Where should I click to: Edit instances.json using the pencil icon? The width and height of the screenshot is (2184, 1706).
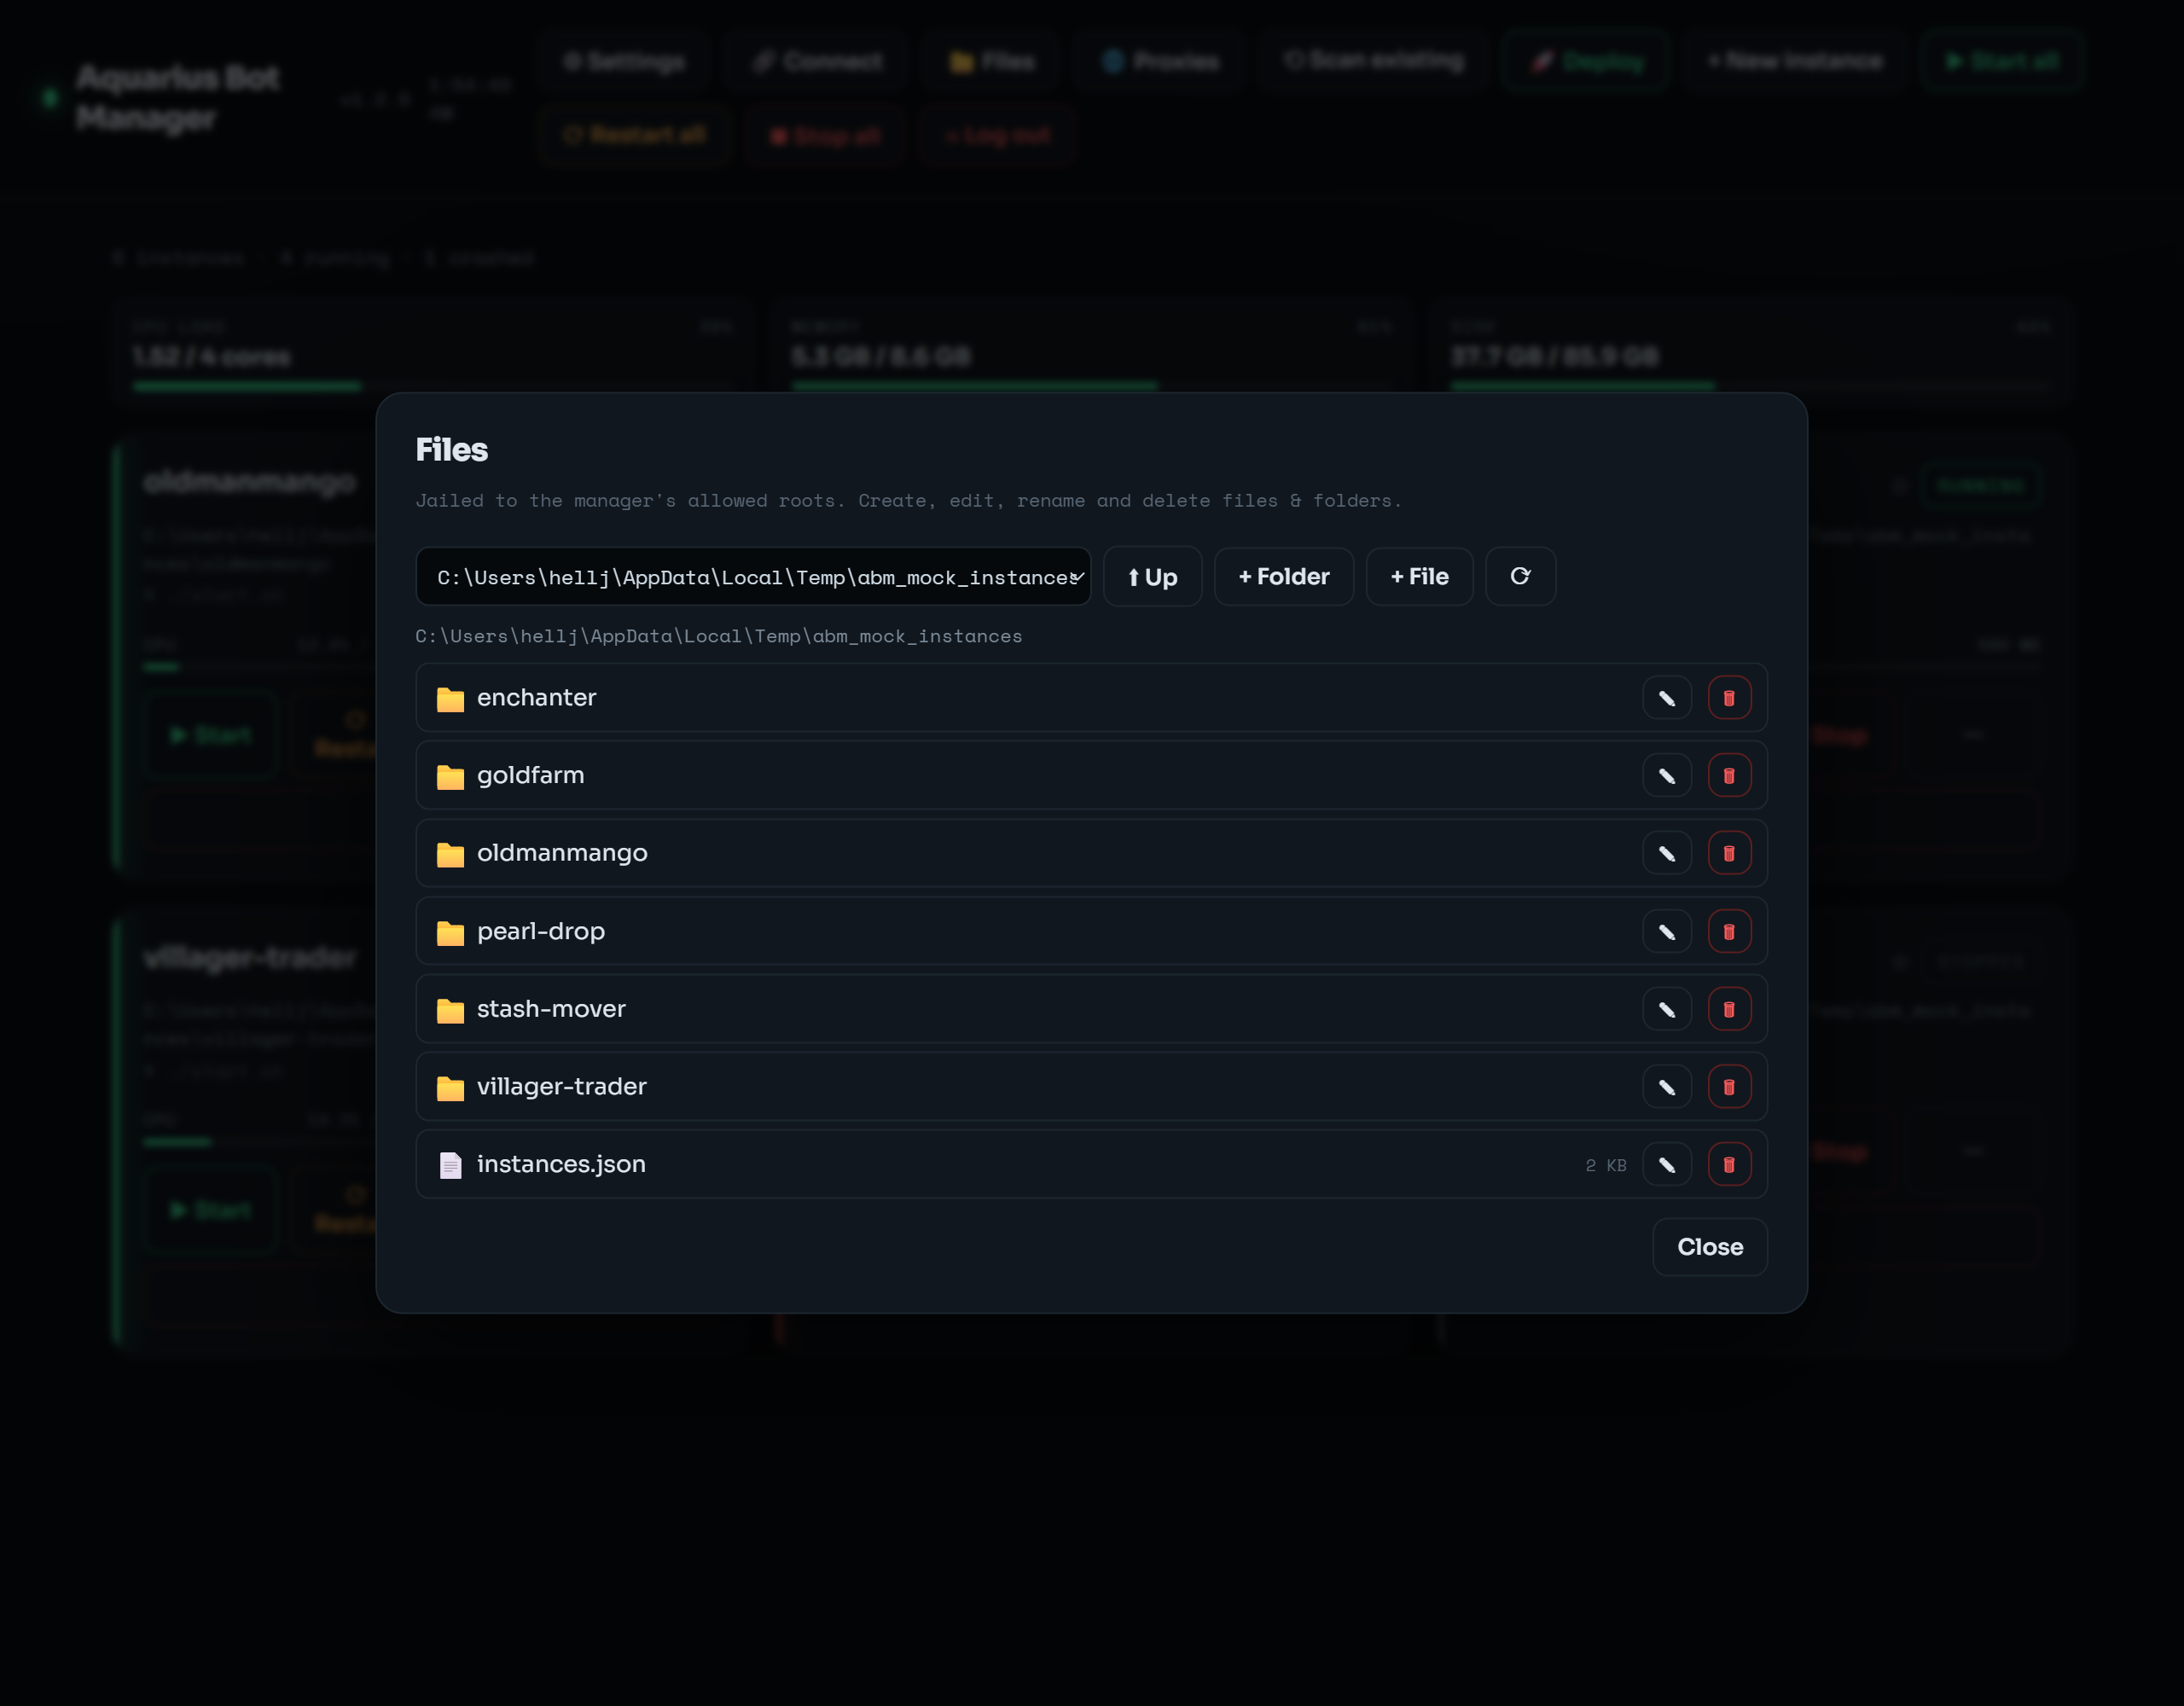(x=1666, y=1164)
